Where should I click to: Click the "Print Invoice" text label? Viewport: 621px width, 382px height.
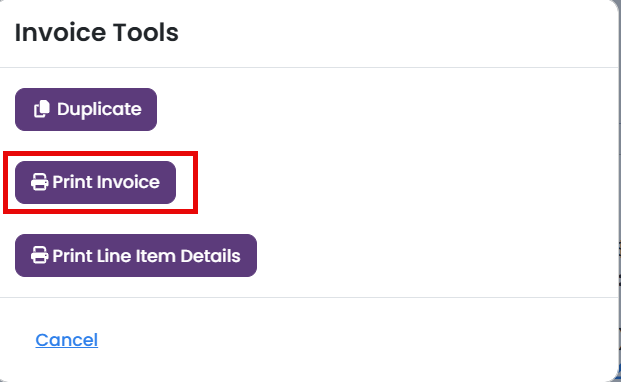point(106,182)
